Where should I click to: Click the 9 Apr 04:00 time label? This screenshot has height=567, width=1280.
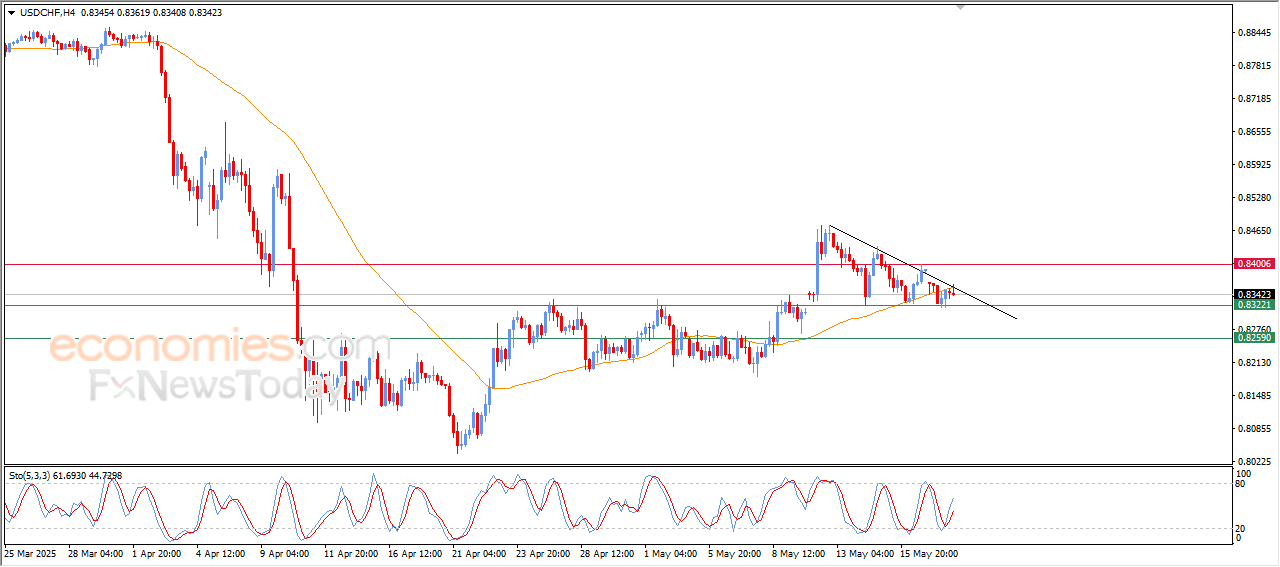pos(287,552)
